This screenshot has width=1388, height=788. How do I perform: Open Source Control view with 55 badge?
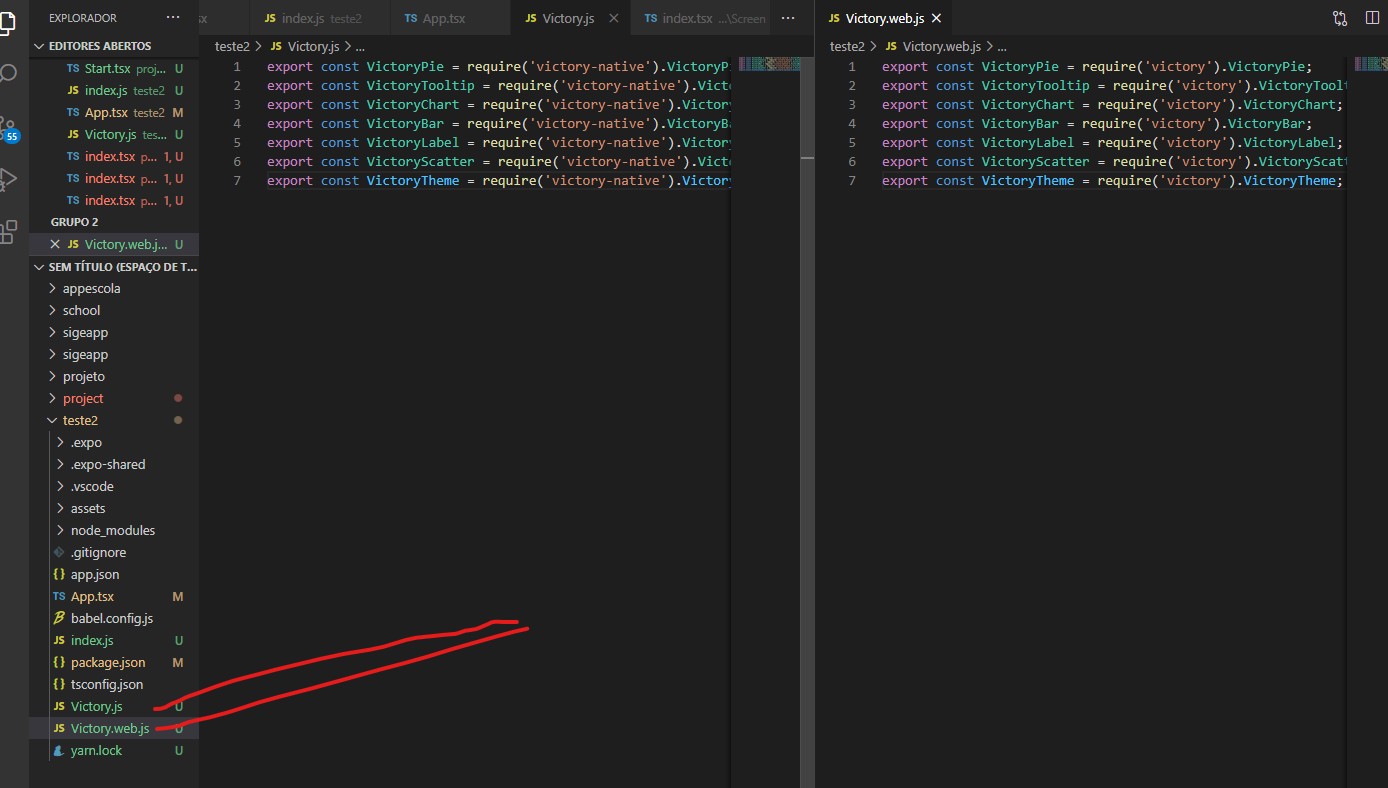pyautogui.click(x=8, y=127)
